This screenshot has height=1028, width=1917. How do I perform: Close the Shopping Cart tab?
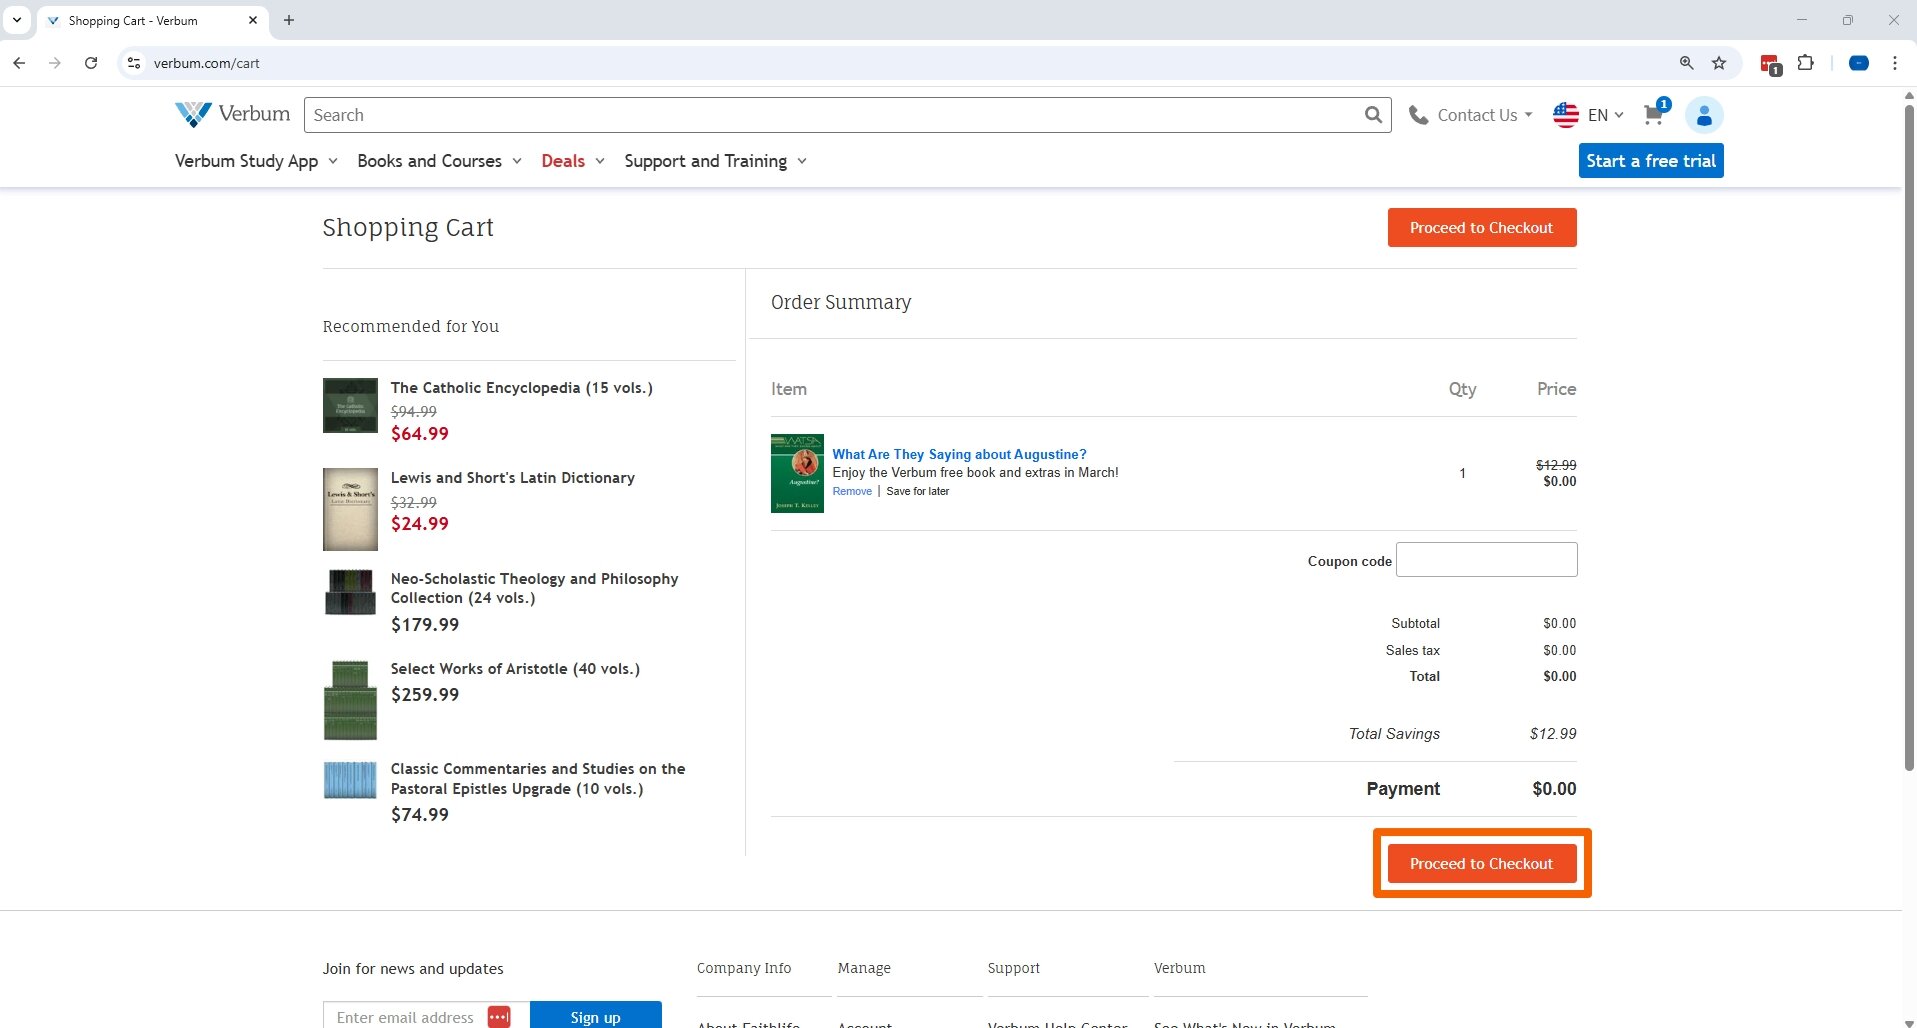[x=253, y=20]
